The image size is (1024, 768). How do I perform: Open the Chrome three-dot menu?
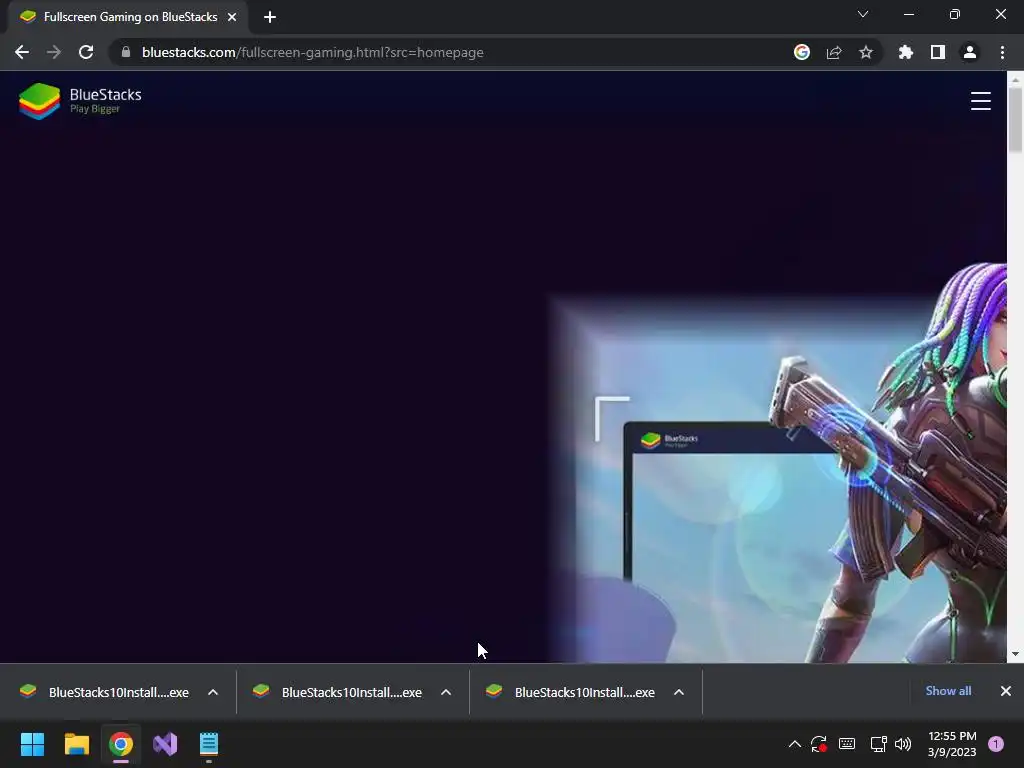point(1002,52)
